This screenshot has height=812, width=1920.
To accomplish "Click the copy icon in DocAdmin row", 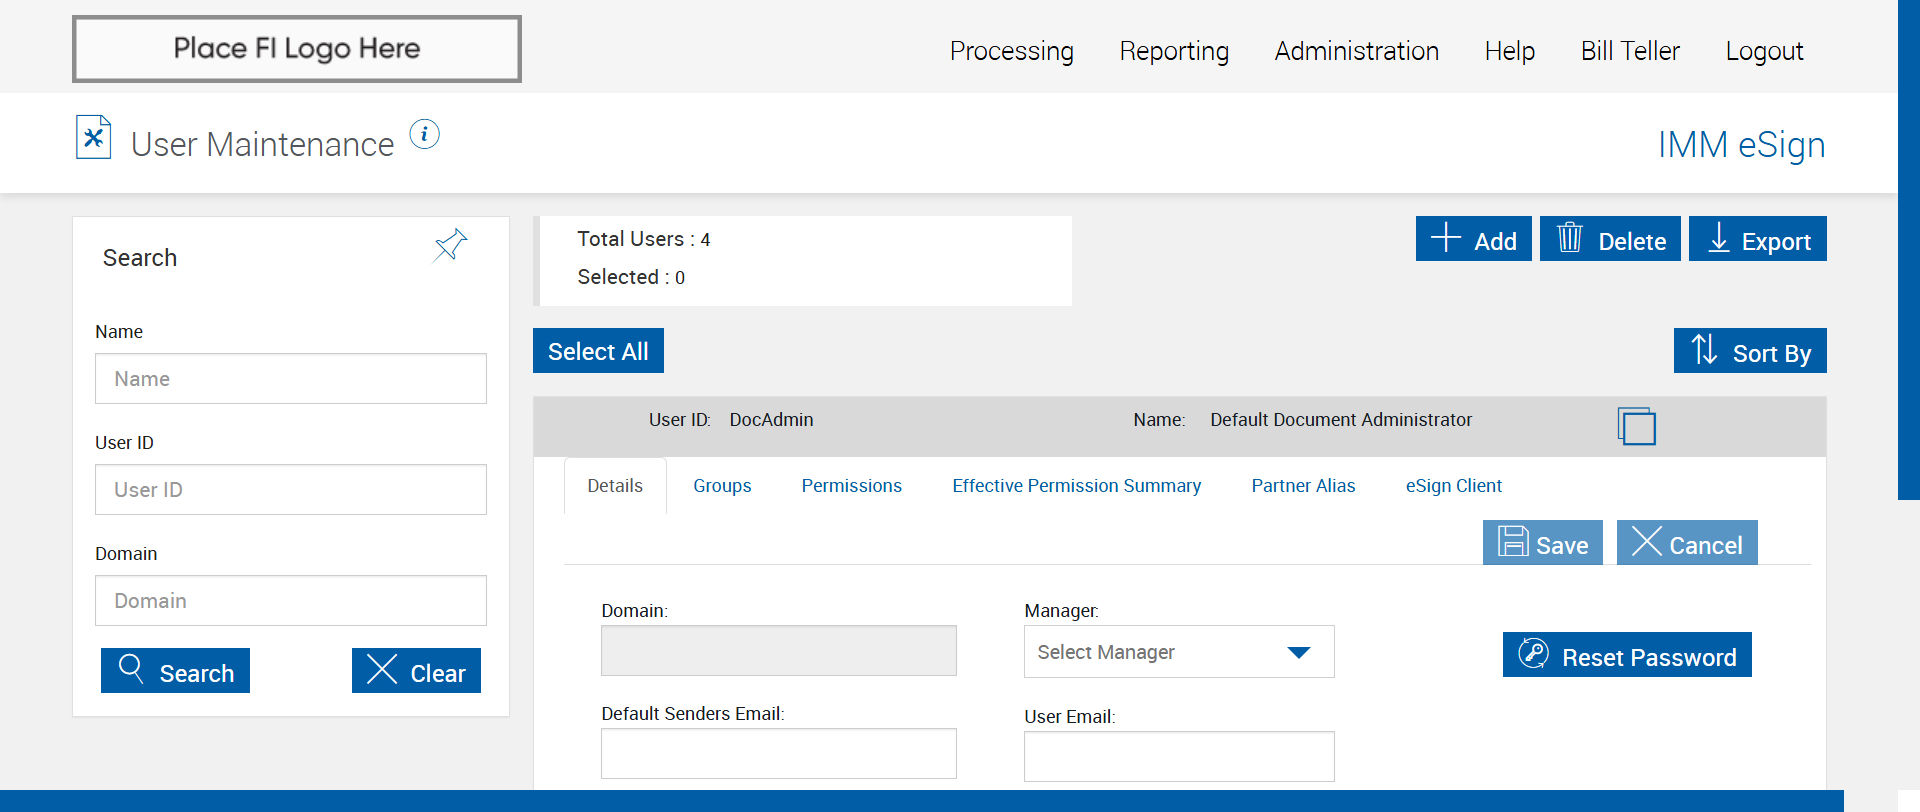I will 1636,426.
